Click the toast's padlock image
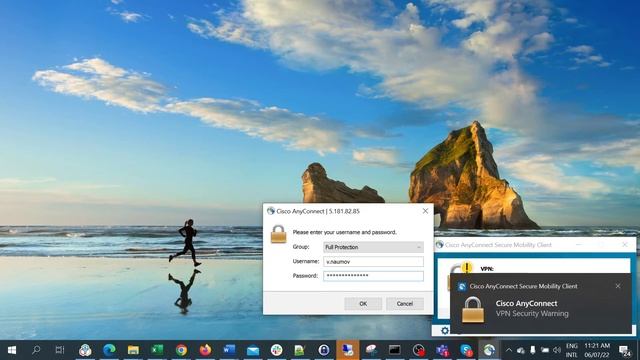 (473, 310)
